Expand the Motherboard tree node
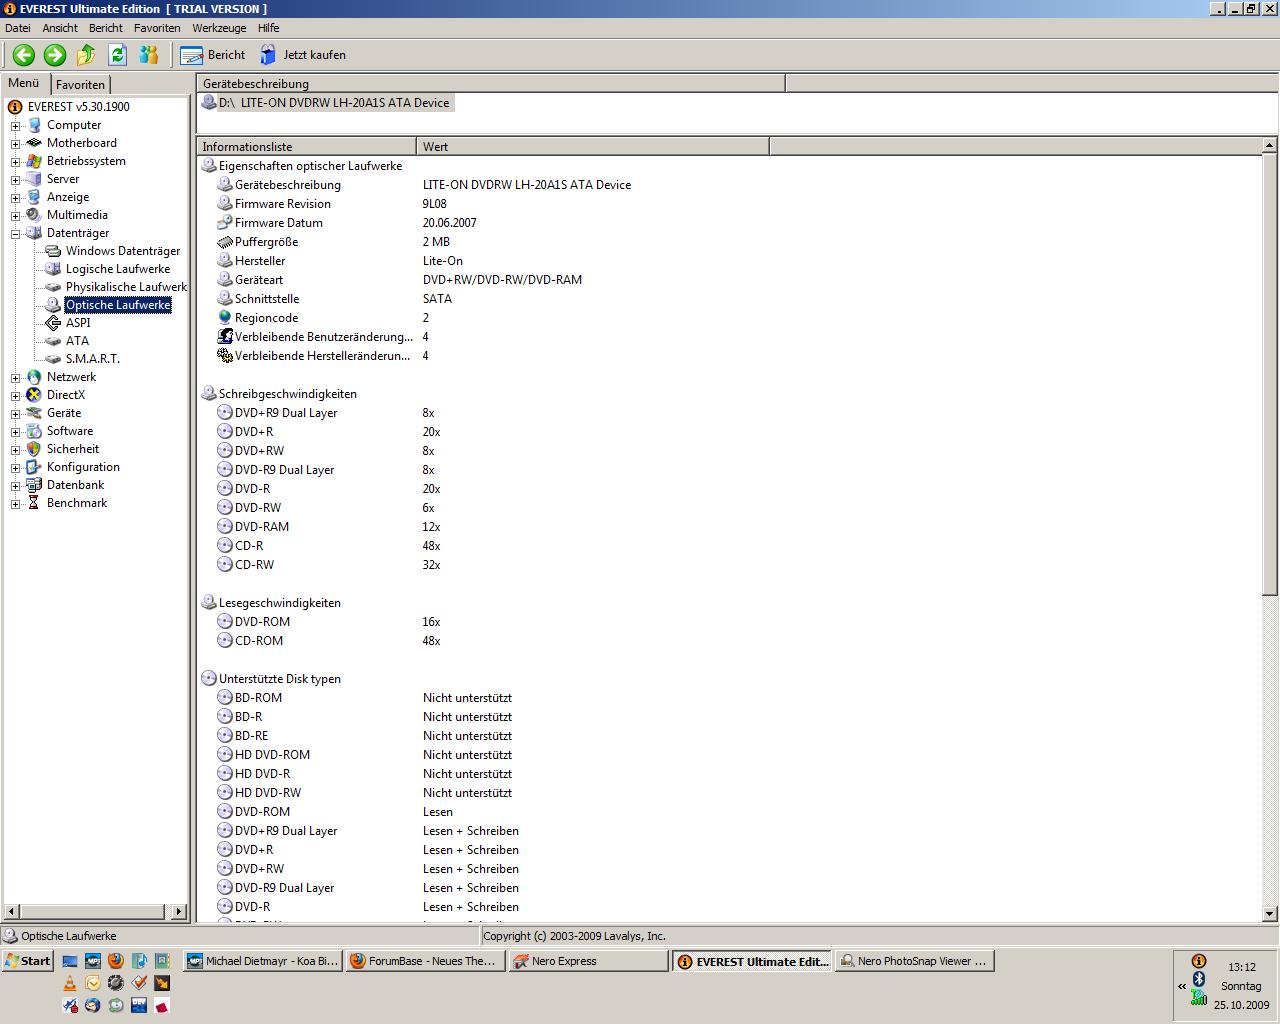Image resolution: width=1280 pixels, height=1024 pixels. (x=15, y=144)
